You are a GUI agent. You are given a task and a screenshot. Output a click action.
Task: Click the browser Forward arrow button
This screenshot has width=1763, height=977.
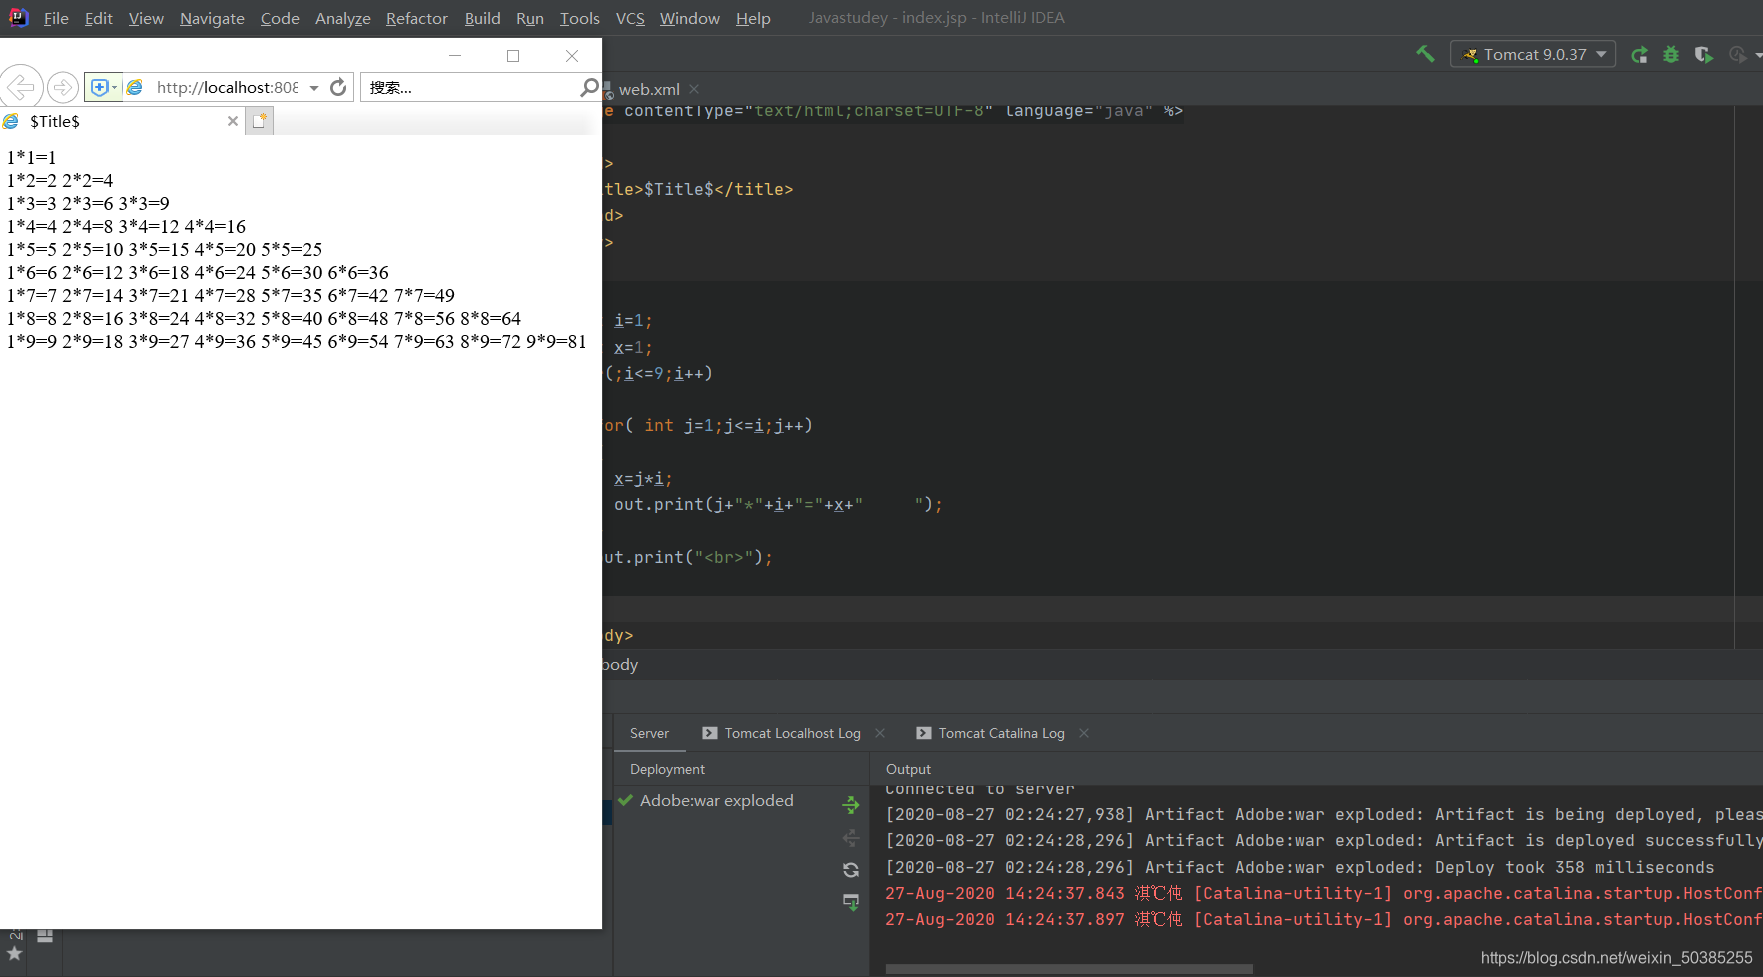coord(63,87)
